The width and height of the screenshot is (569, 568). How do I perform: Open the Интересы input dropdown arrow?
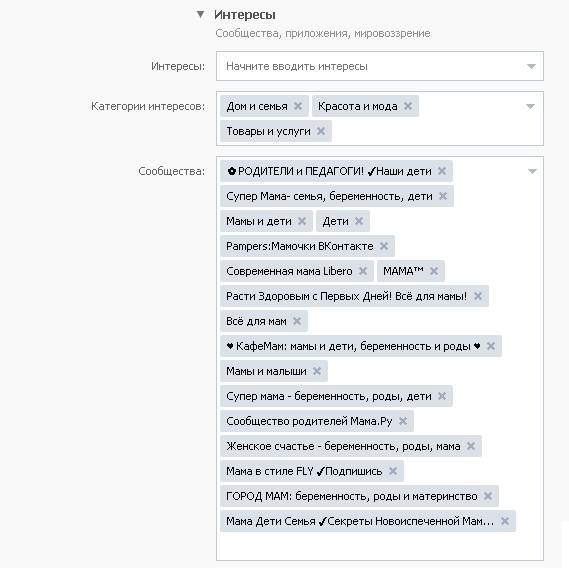coord(531,66)
